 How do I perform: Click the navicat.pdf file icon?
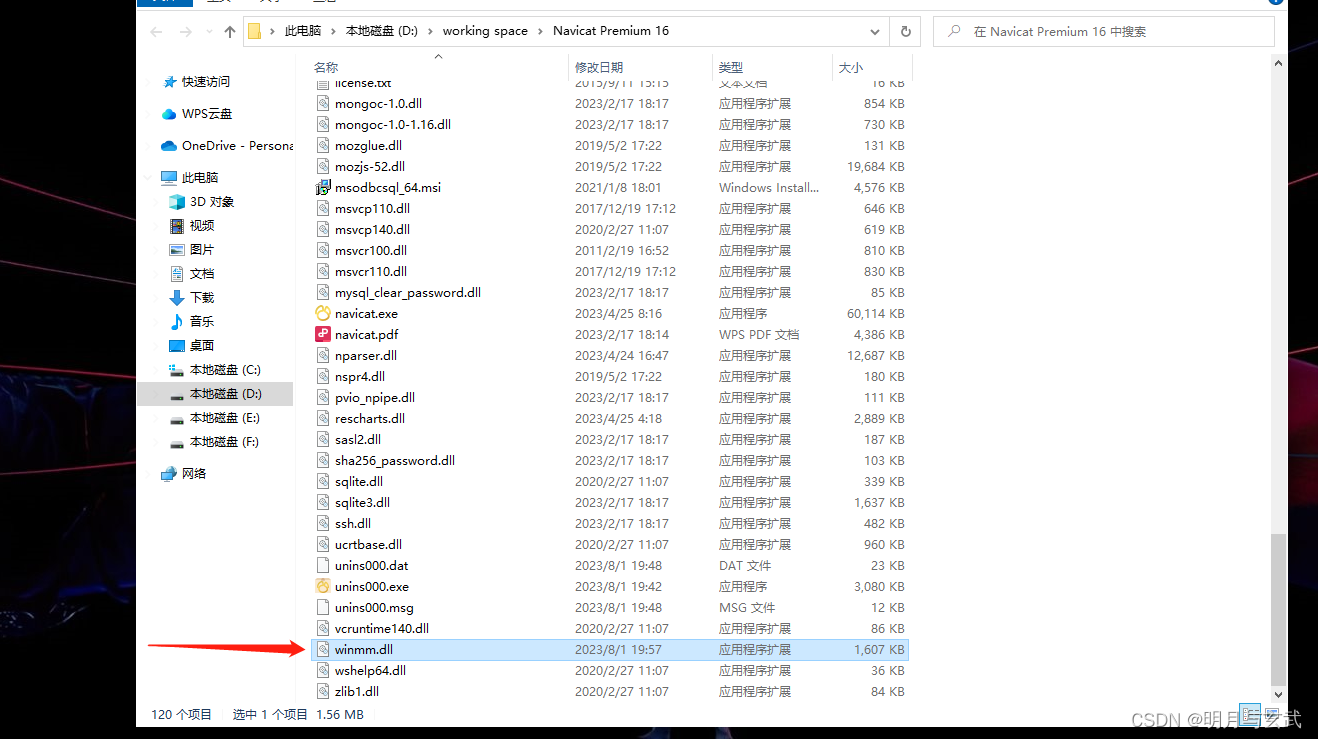click(323, 335)
